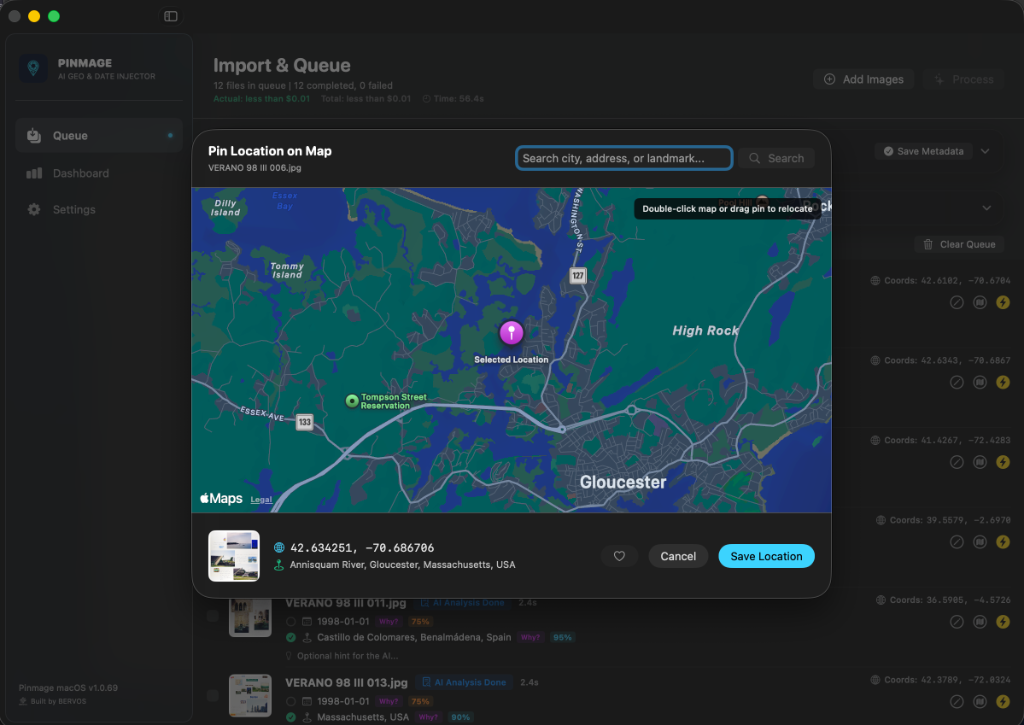
Task: Toggle the sidebar icon in the title bar
Action: pos(170,16)
